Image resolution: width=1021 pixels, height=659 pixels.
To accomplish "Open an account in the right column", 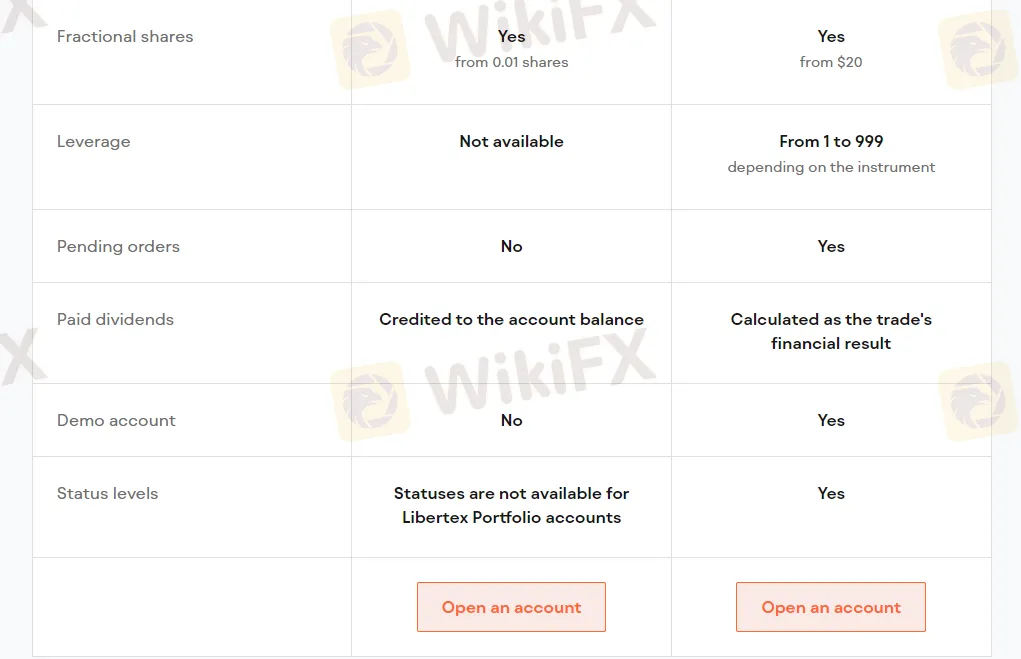I will point(831,607).
